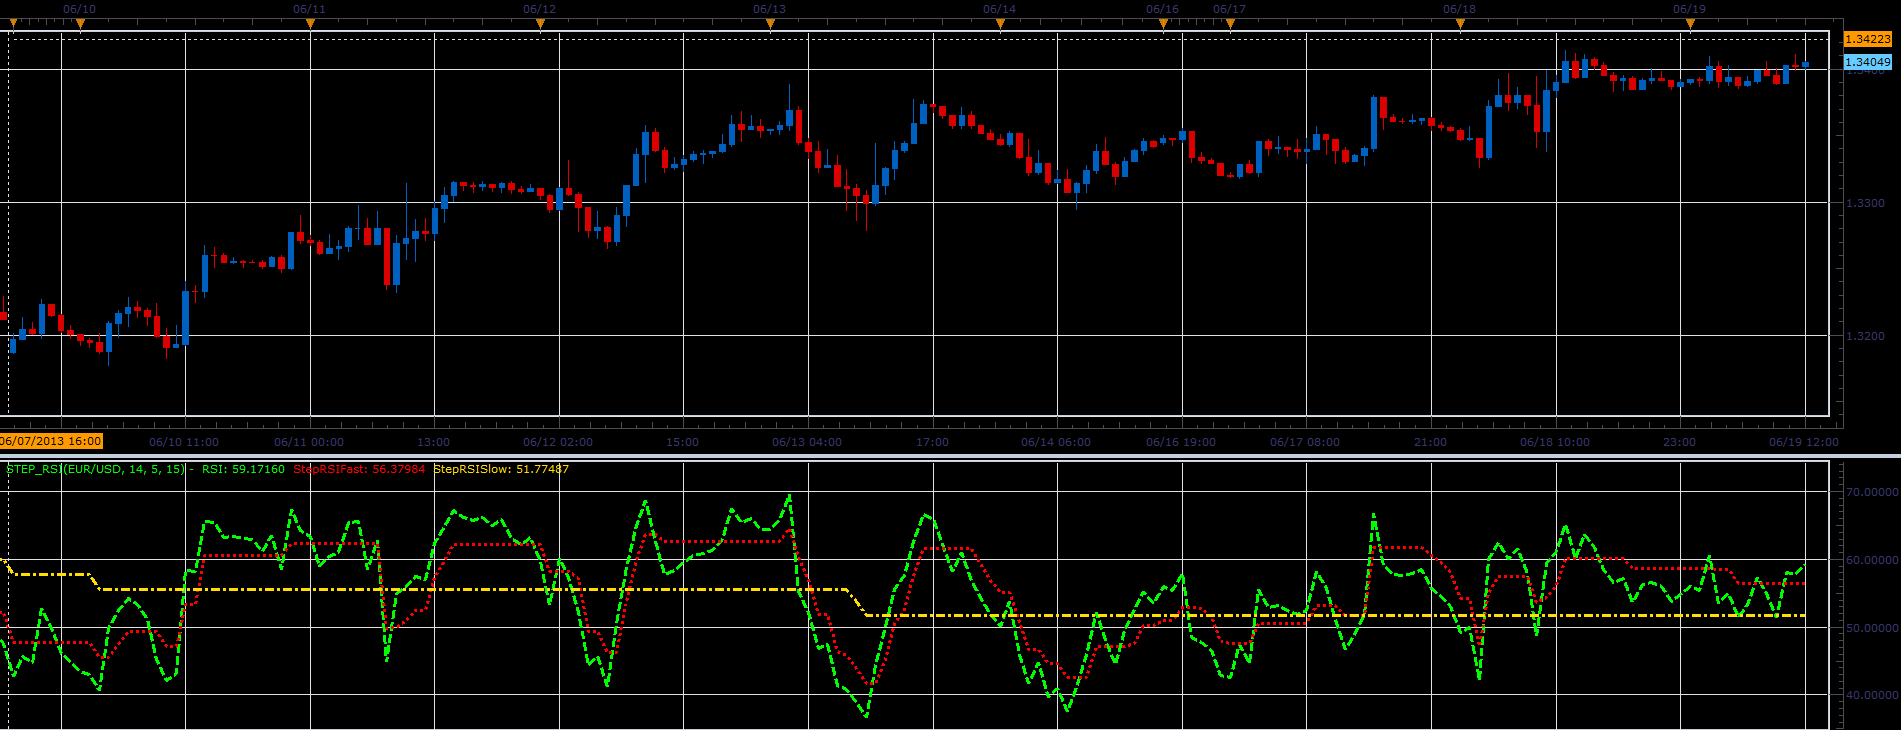This screenshot has height=730, width=1901.
Task: Select the STEP_RSI(EUR/USD, 14, 5, 15) indicator title
Action: pos(96,469)
